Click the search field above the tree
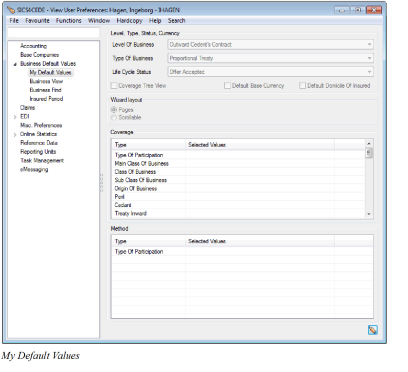 click(53, 32)
